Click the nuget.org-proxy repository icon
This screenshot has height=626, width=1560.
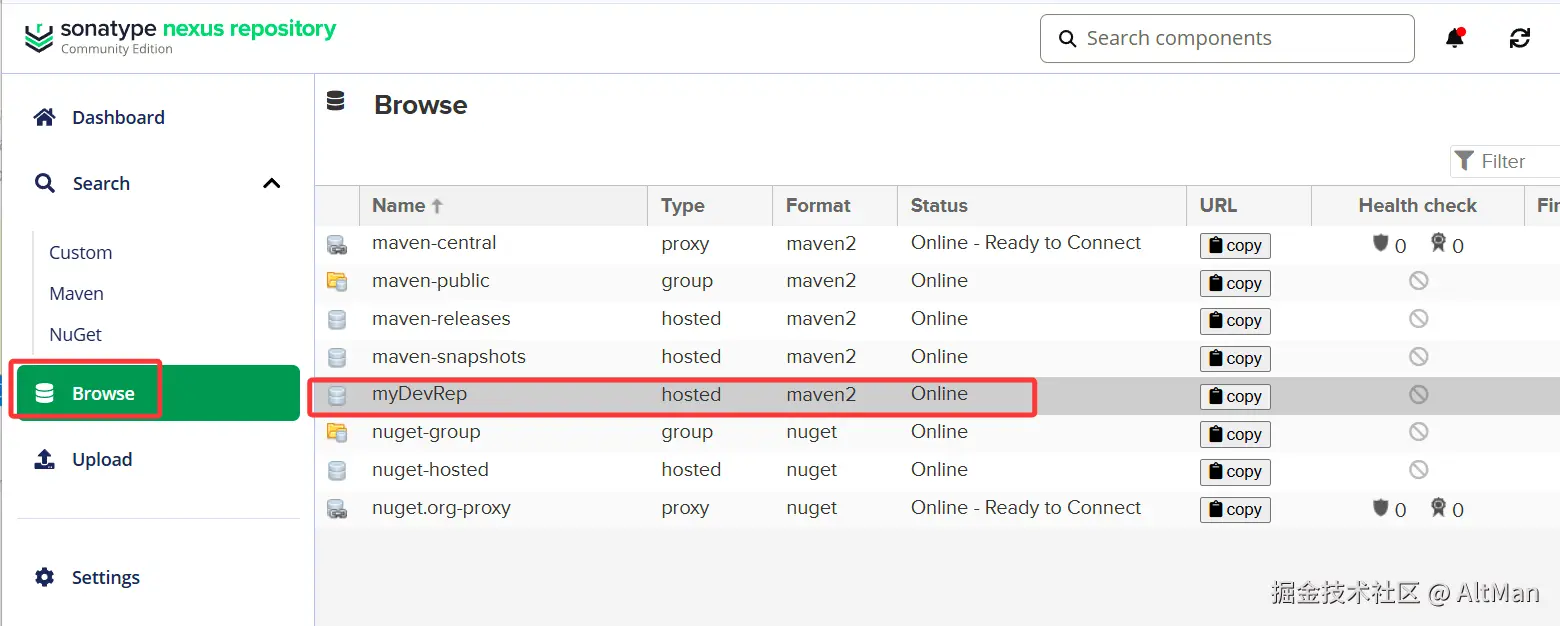[337, 509]
